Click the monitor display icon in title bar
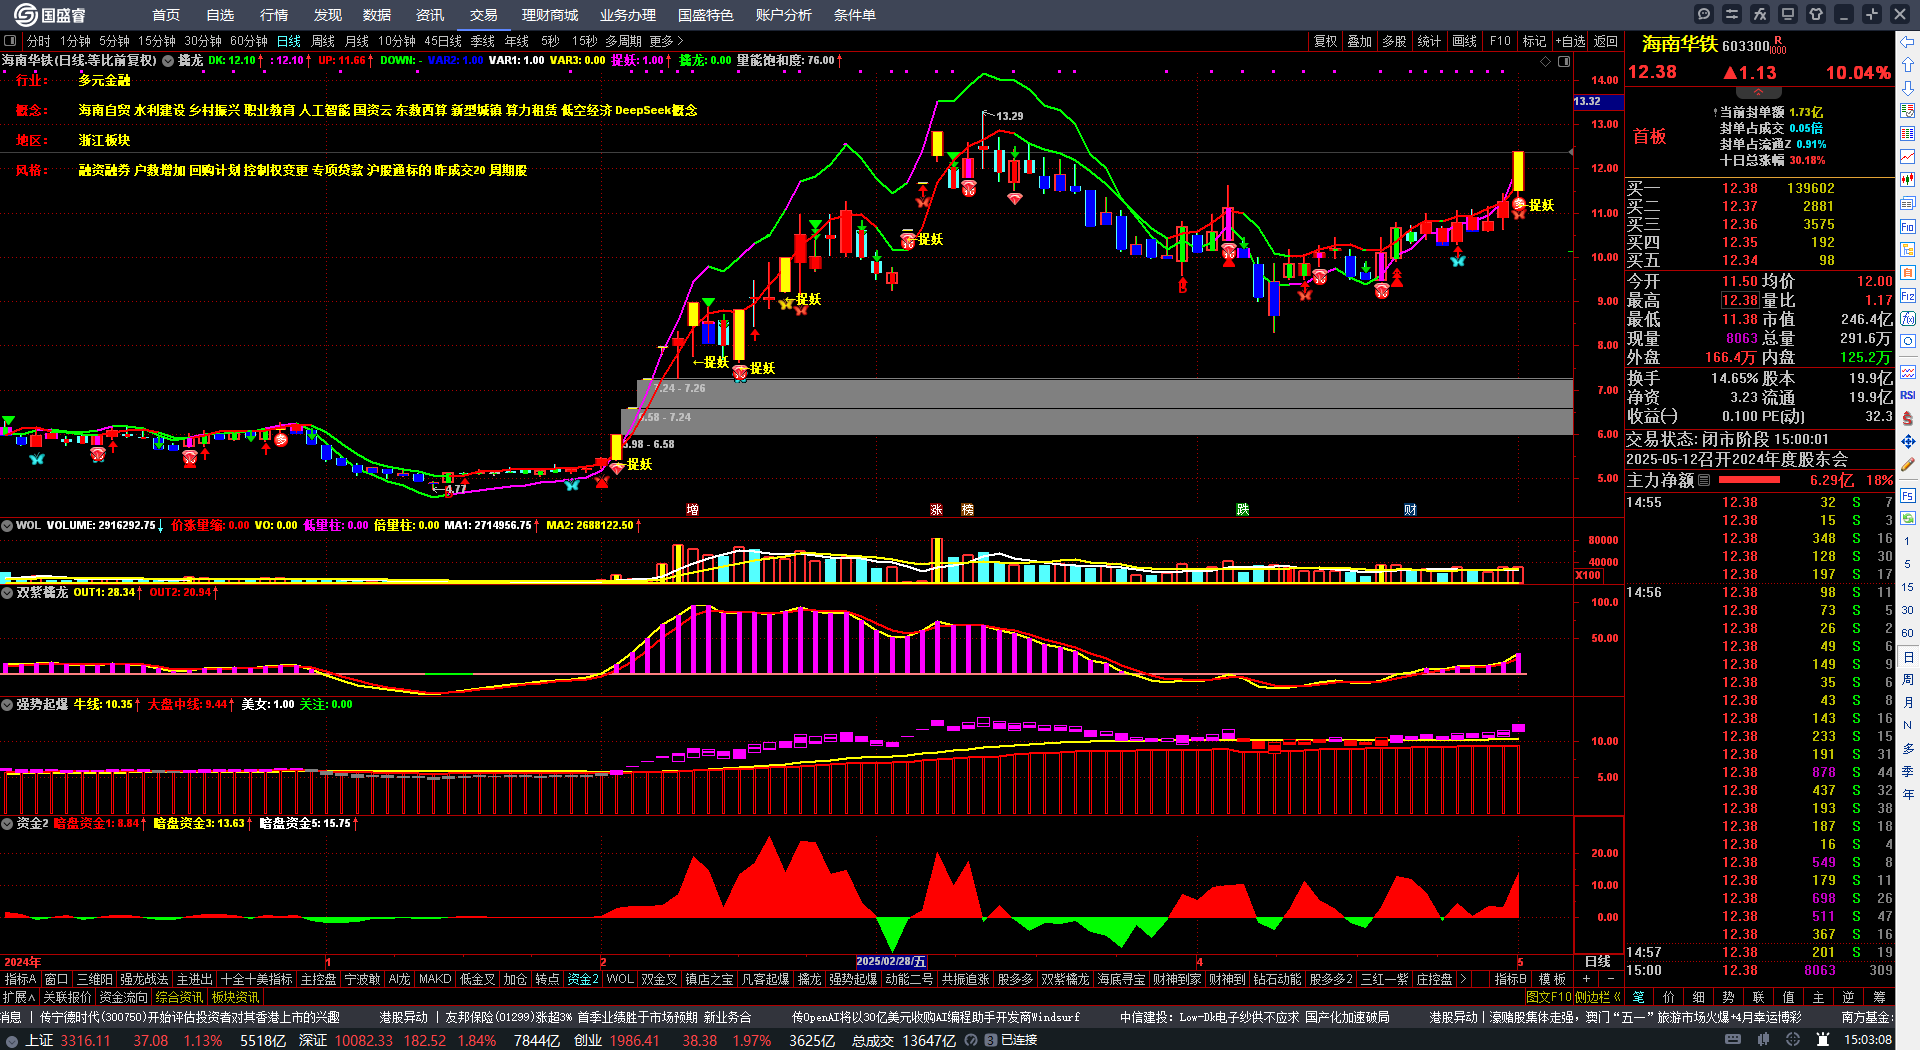Image resolution: width=1920 pixels, height=1050 pixels. (x=1788, y=14)
